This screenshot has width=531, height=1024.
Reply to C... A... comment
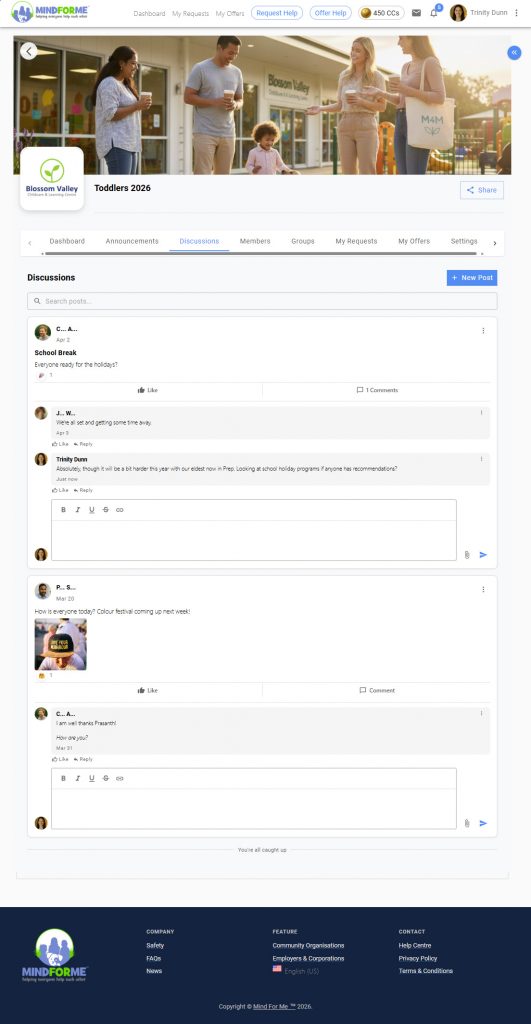(83, 759)
